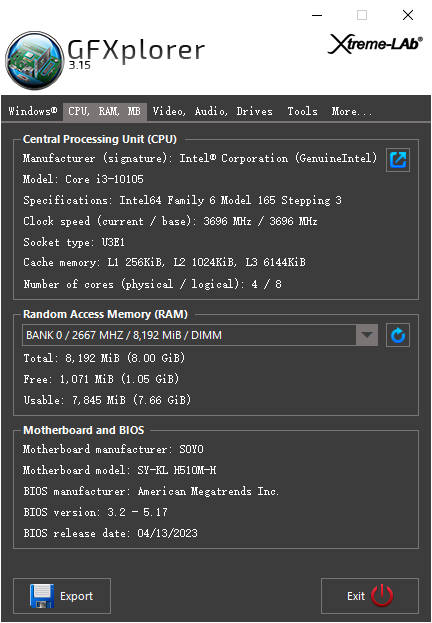Click BIOS version: 3.2 - 5.17 text

(x=95, y=512)
